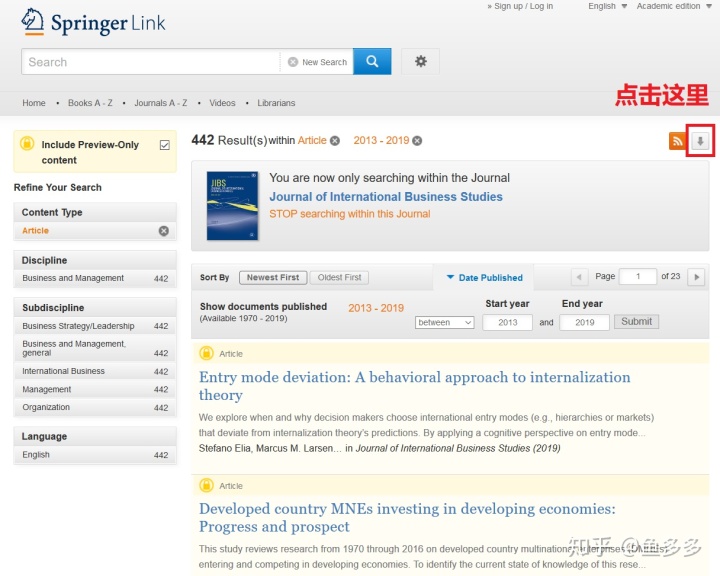Open Books A - Z
The width and height of the screenshot is (720, 576).
point(90,103)
